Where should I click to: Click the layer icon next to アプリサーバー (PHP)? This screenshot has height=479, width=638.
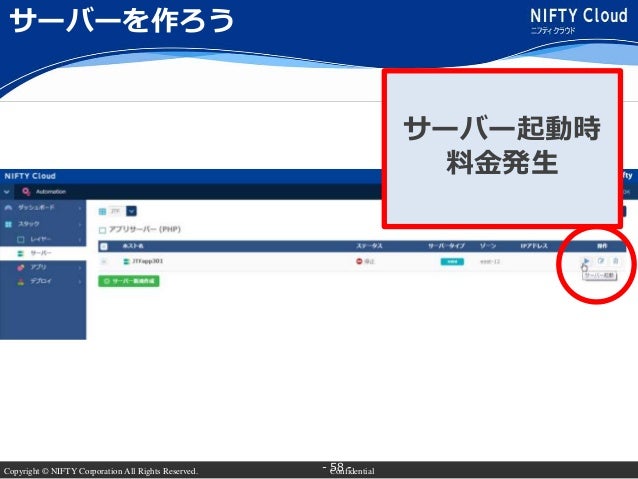coord(103,230)
